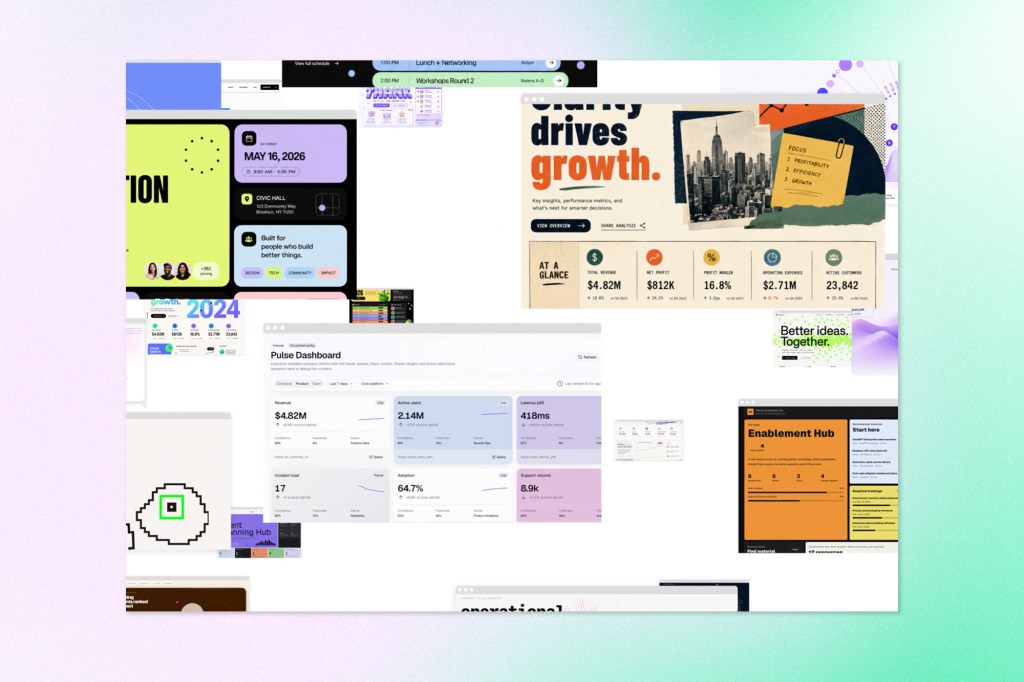Click the 9:00 AM - 6:00 PM time pill
This screenshot has height=682, width=1024.
tap(271, 172)
